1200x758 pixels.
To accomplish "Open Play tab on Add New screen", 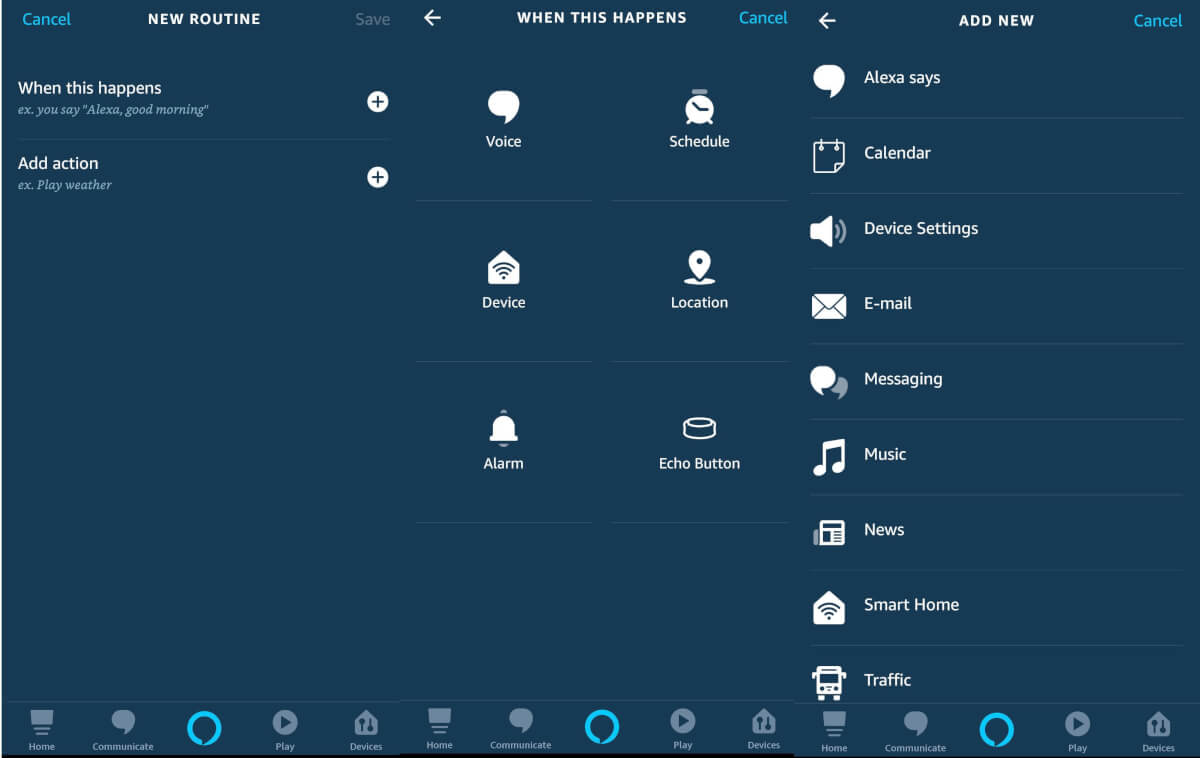I will [1077, 730].
